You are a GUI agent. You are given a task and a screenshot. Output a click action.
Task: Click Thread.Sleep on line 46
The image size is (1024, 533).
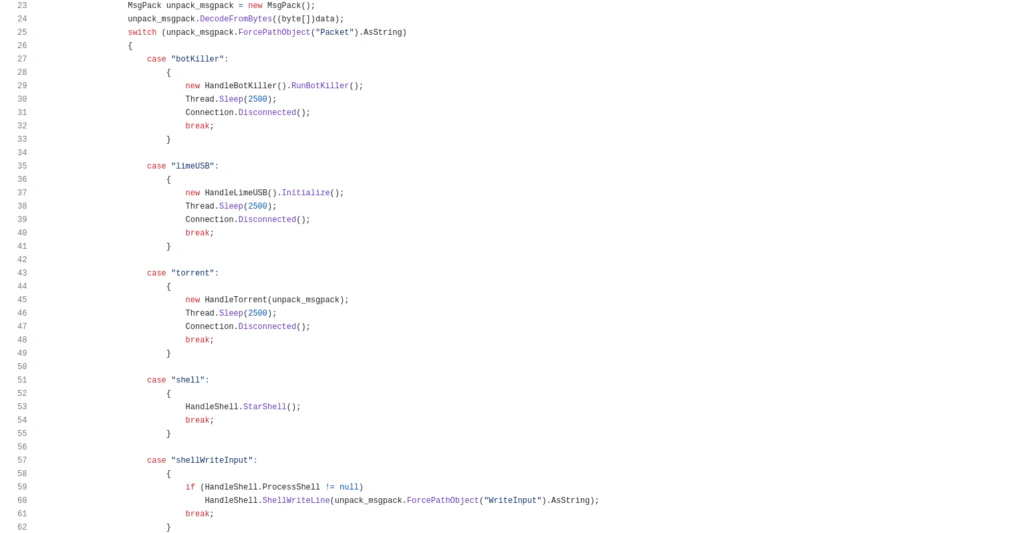click(214, 314)
